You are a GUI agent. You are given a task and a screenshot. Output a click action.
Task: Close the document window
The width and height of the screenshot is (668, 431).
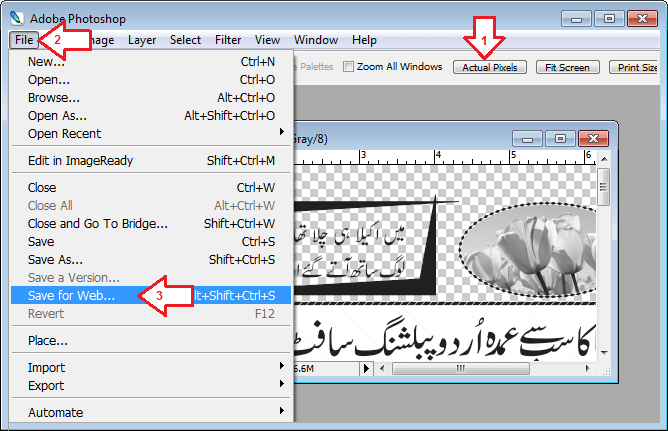click(593, 139)
